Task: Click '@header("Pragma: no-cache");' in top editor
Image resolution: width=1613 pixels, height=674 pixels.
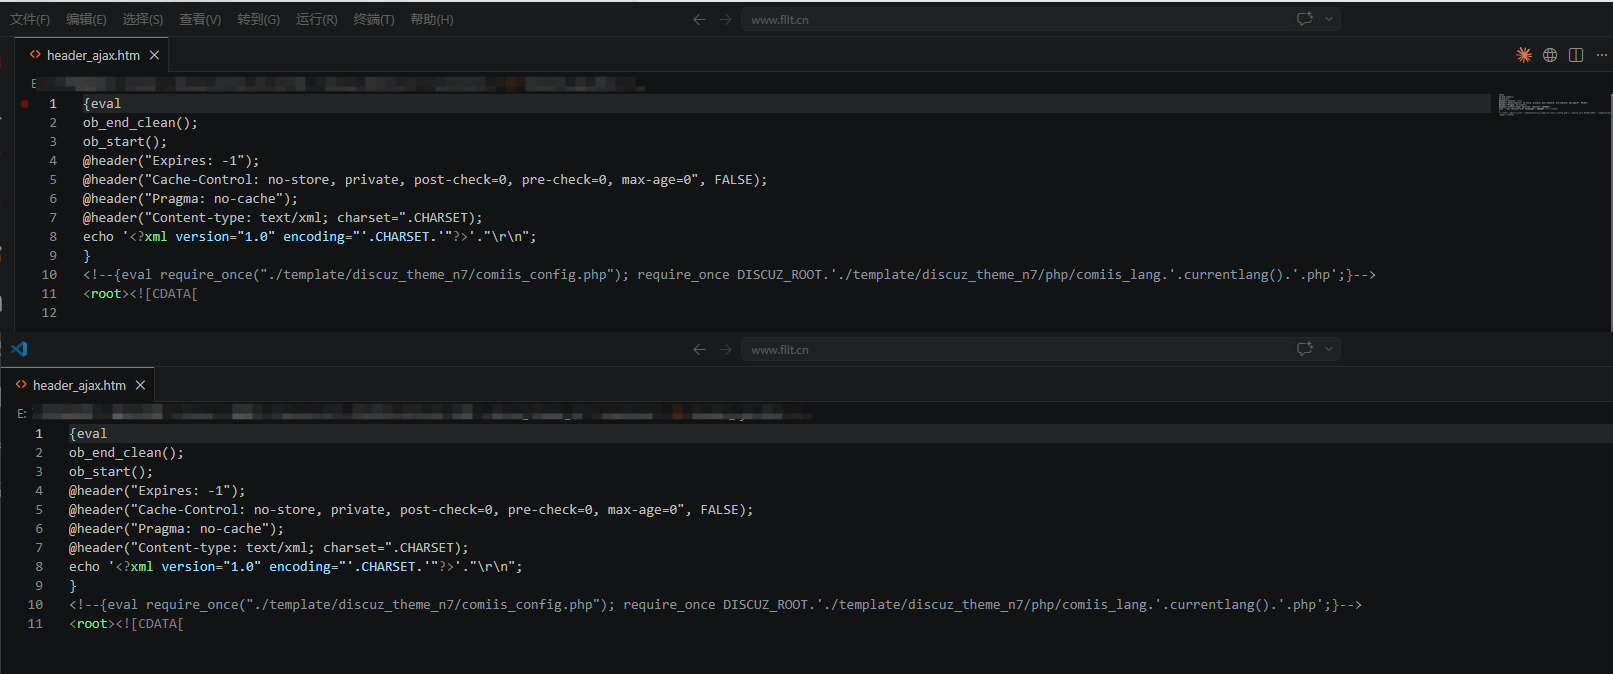Action: coord(190,199)
